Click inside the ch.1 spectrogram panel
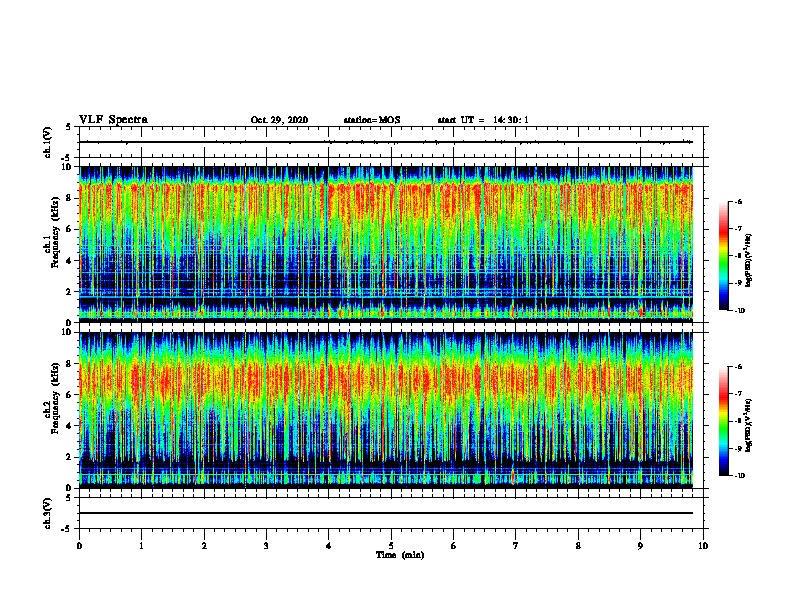The image size is (792, 612). tap(386, 244)
